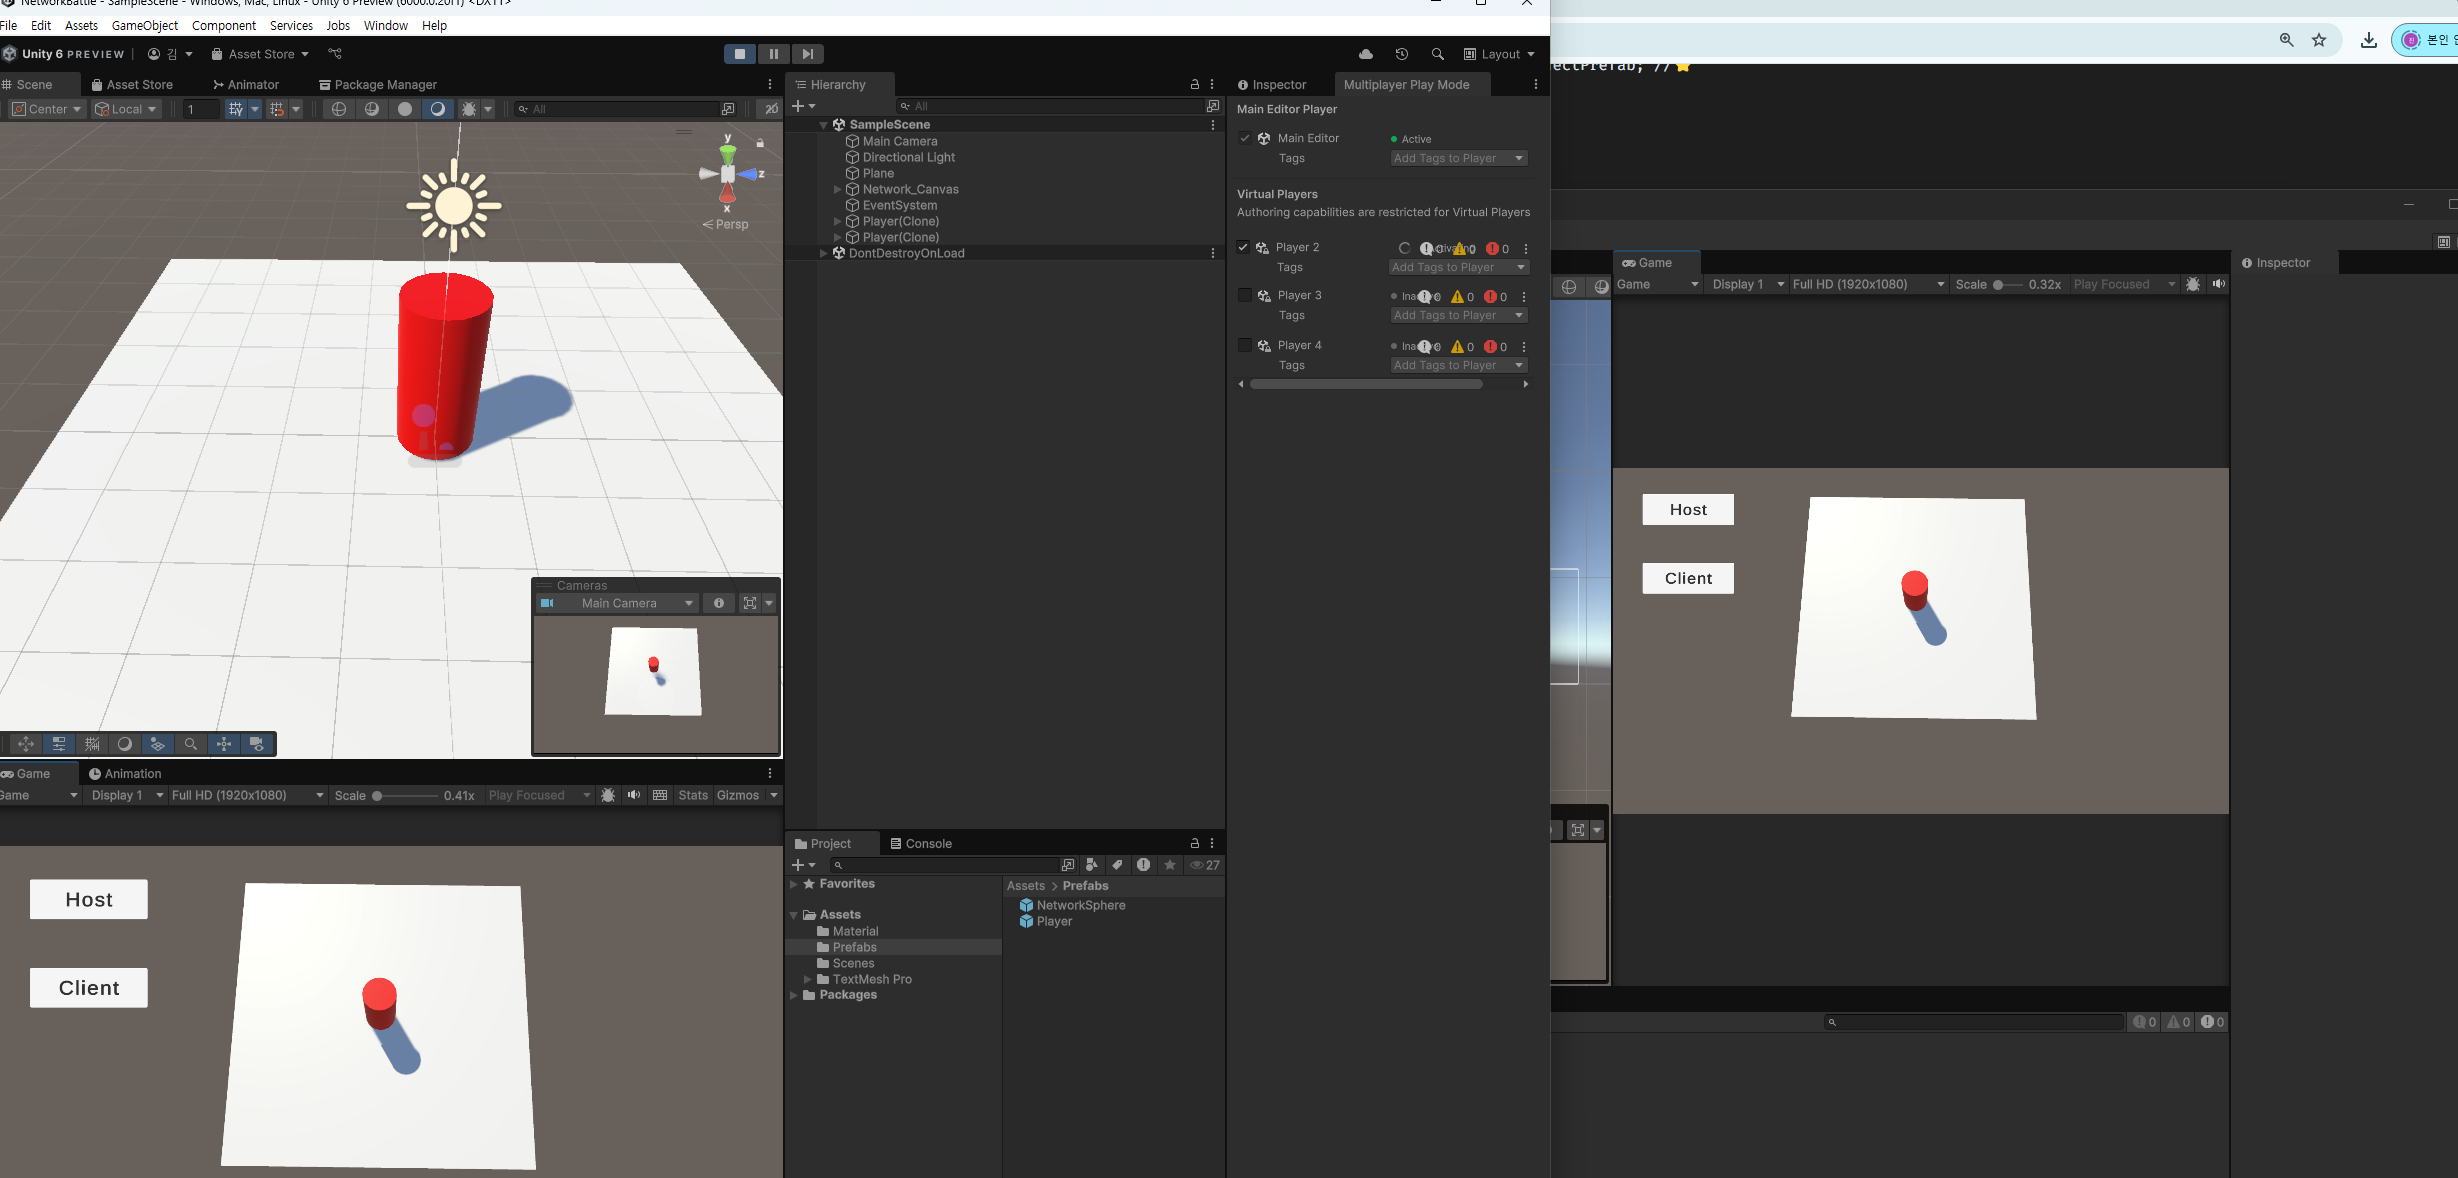Lock the Hierarchy panel
The image size is (2458, 1178).
coord(1194,85)
